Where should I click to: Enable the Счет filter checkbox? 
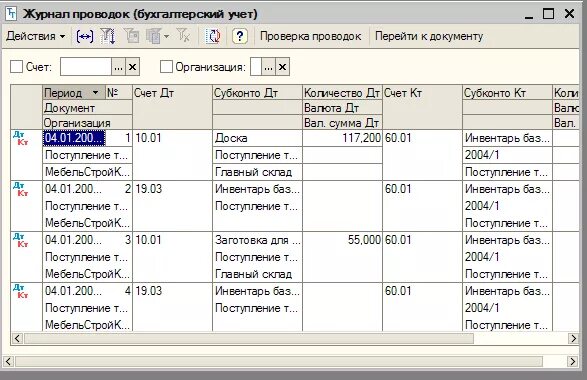point(16,67)
